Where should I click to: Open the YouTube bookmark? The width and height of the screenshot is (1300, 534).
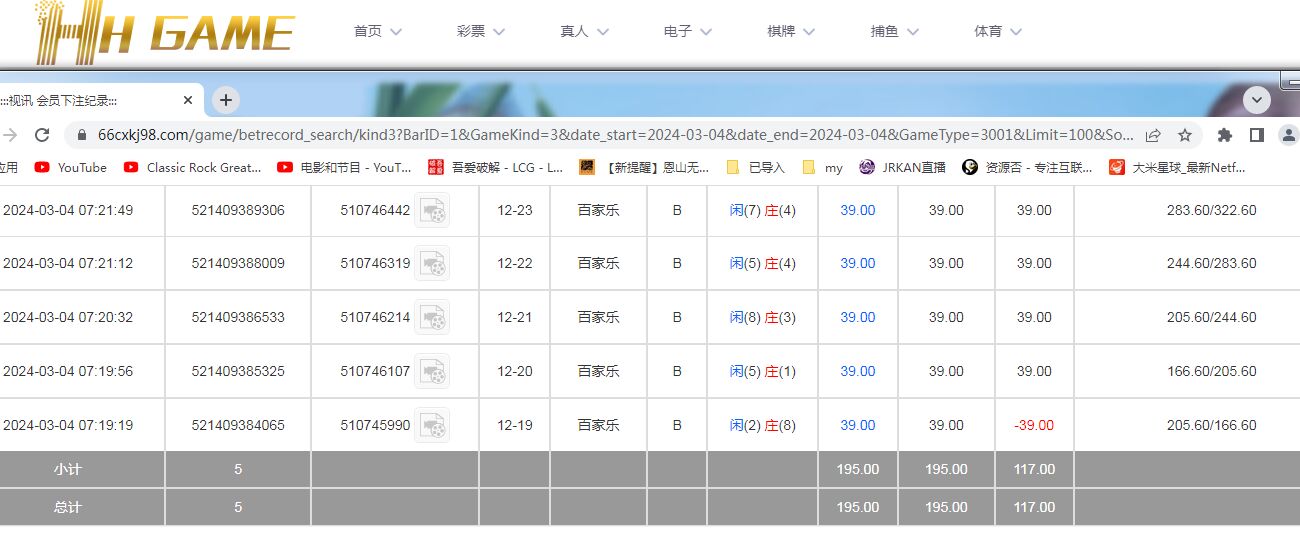click(x=71, y=168)
